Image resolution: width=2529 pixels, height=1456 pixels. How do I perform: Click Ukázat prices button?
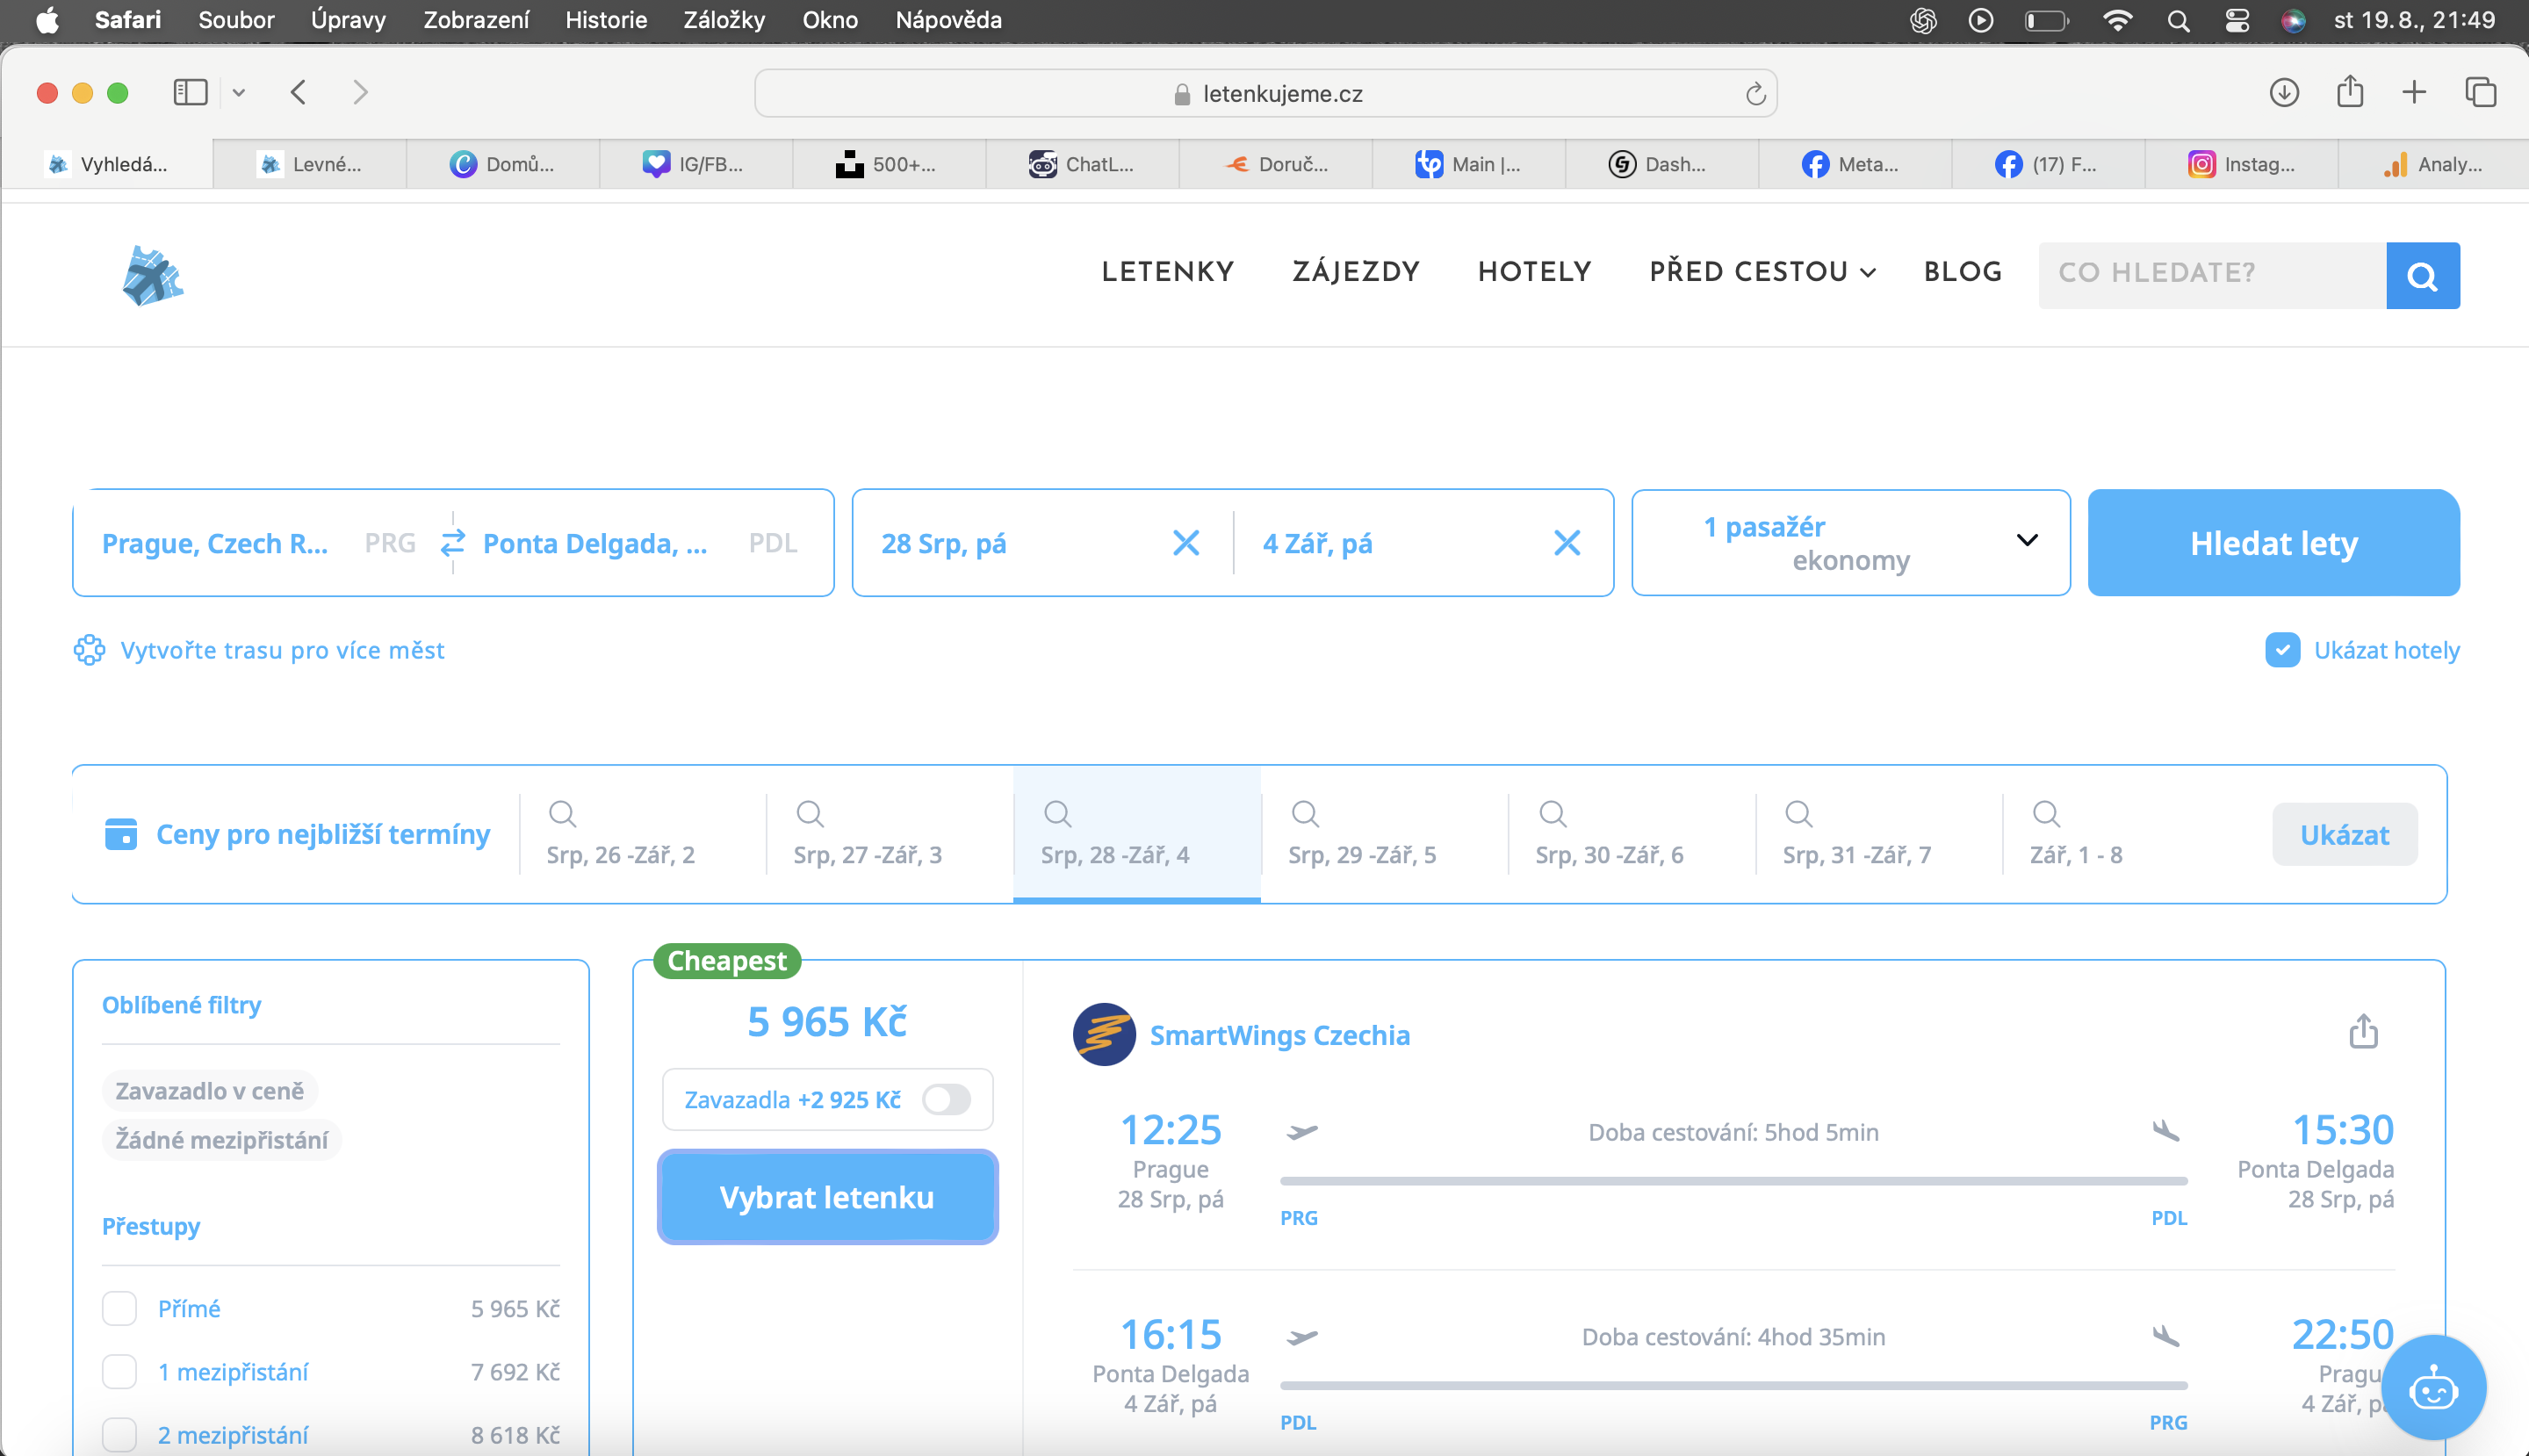pyautogui.click(x=2344, y=834)
